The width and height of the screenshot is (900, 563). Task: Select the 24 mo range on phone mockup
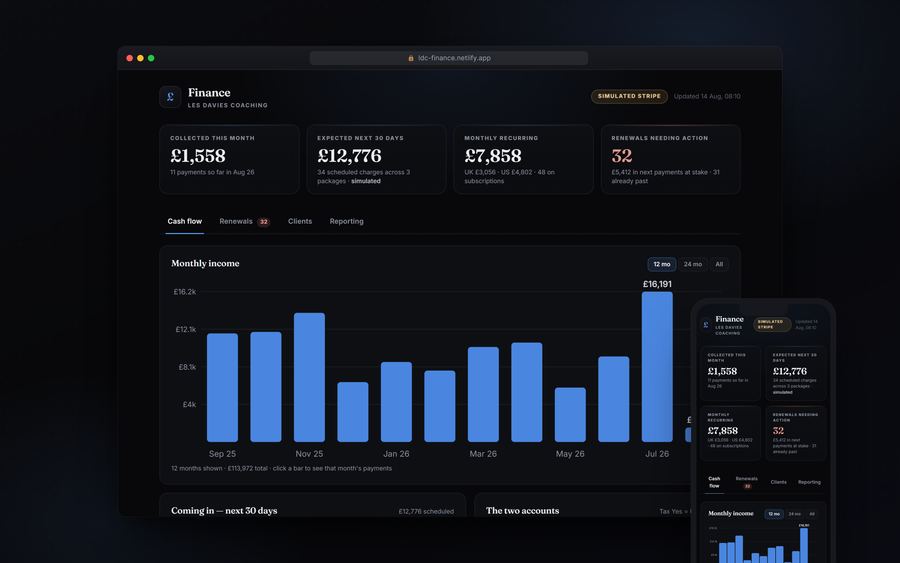click(794, 514)
